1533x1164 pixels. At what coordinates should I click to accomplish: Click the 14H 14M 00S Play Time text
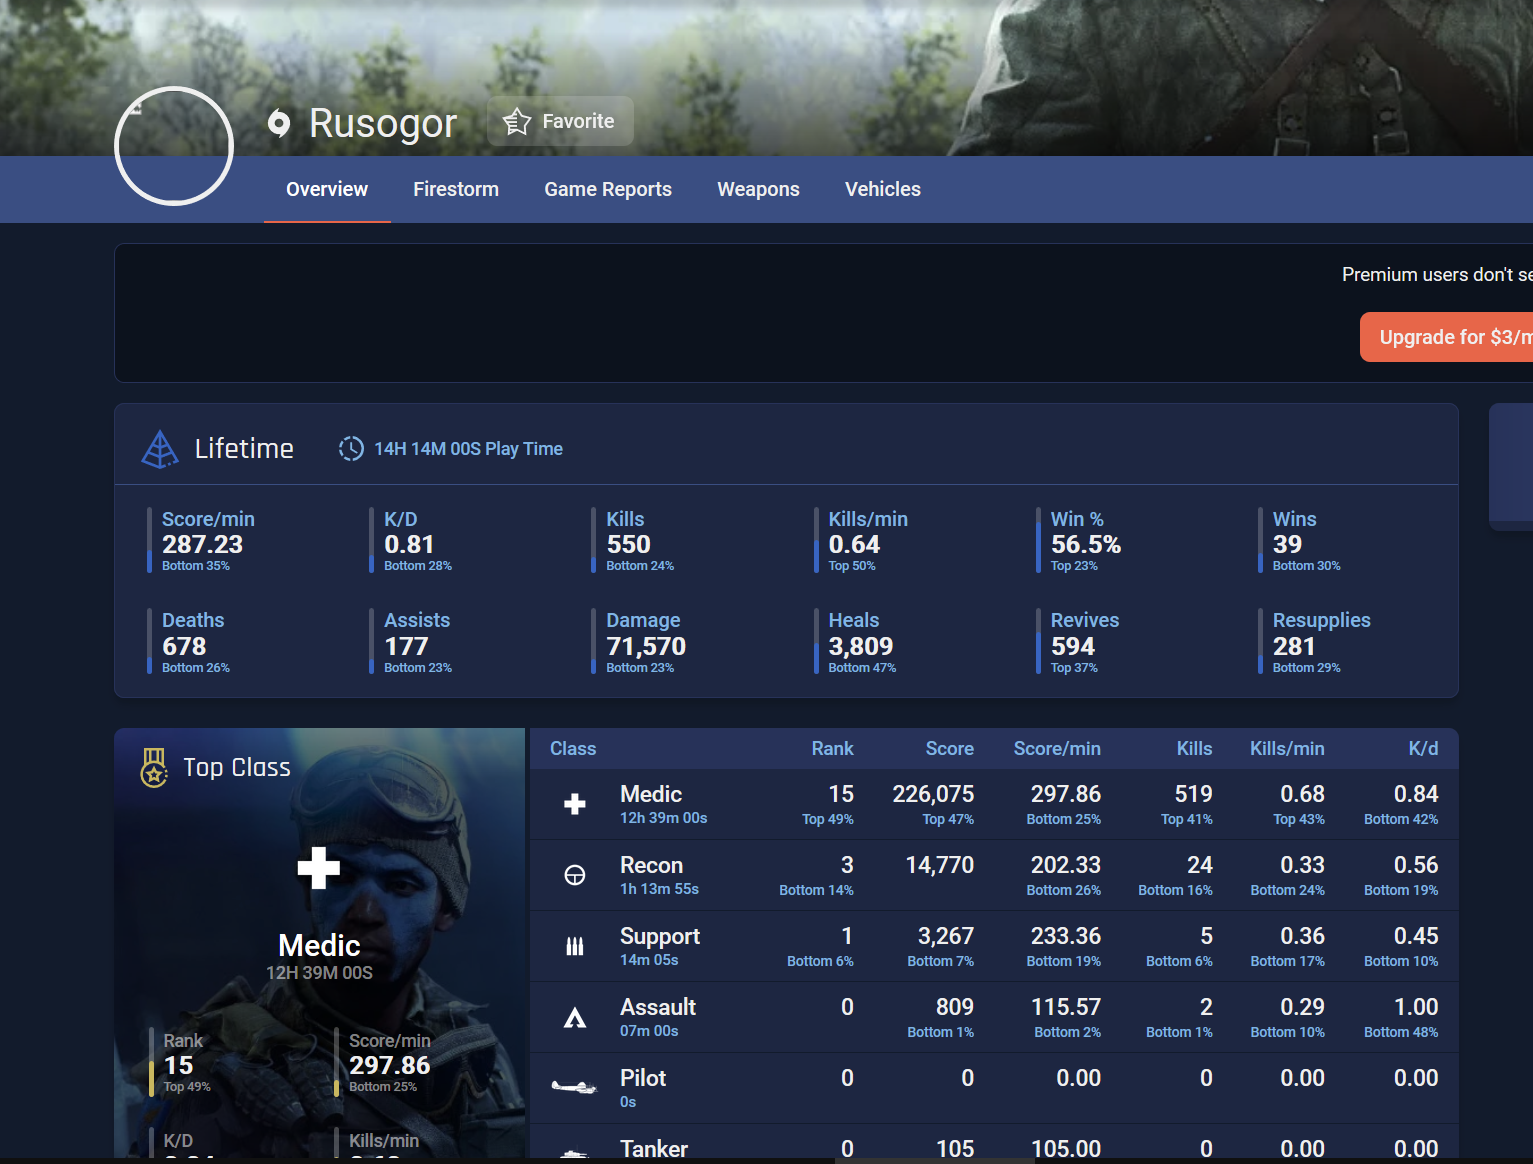pos(468,449)
